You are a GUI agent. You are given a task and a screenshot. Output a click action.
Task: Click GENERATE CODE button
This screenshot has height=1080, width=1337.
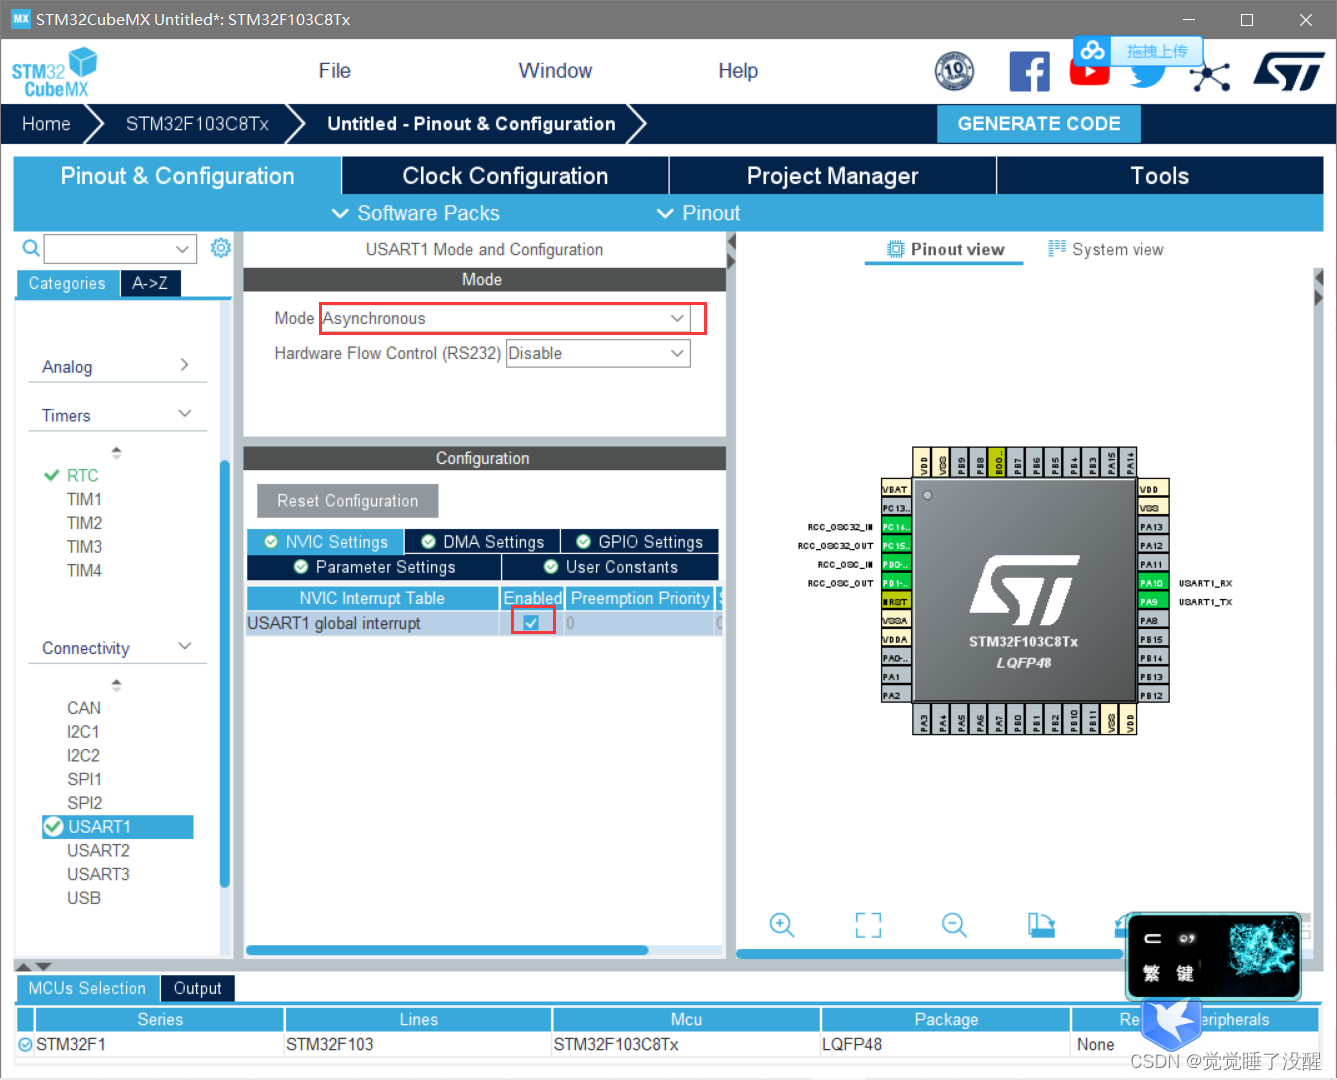coord(1039,124)
